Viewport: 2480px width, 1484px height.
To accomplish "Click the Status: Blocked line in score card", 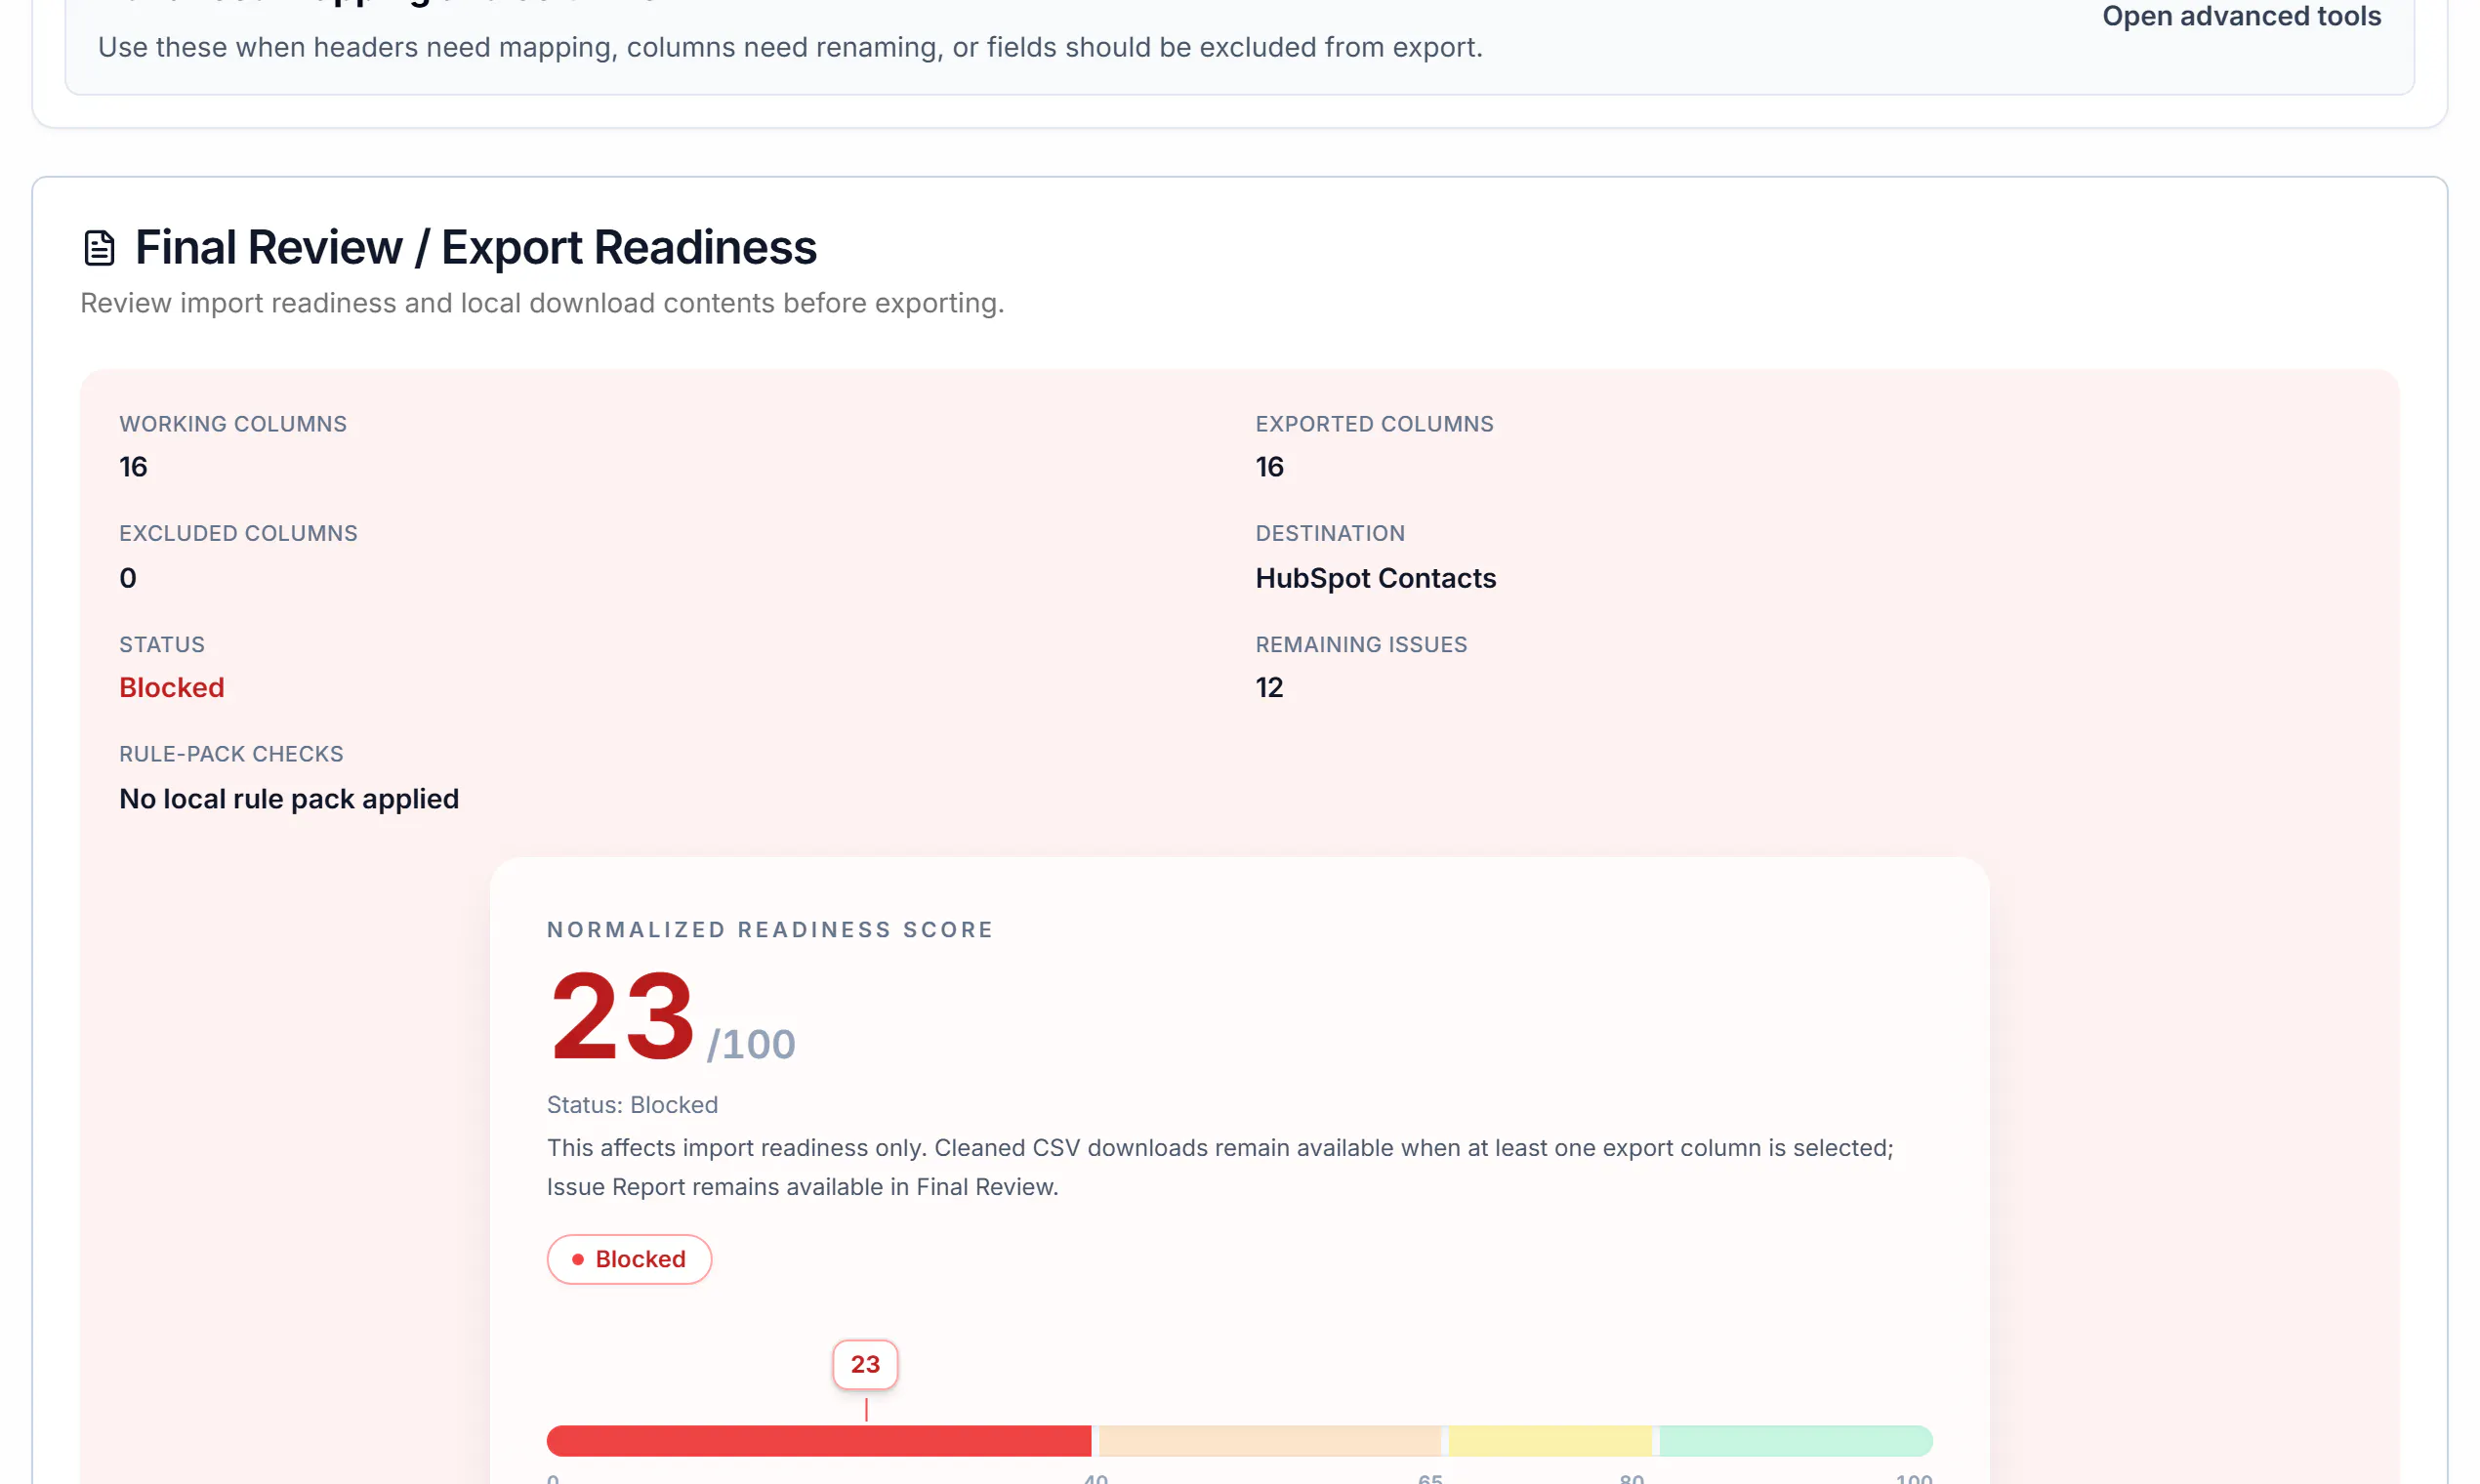I will [x=632, y=1105].
